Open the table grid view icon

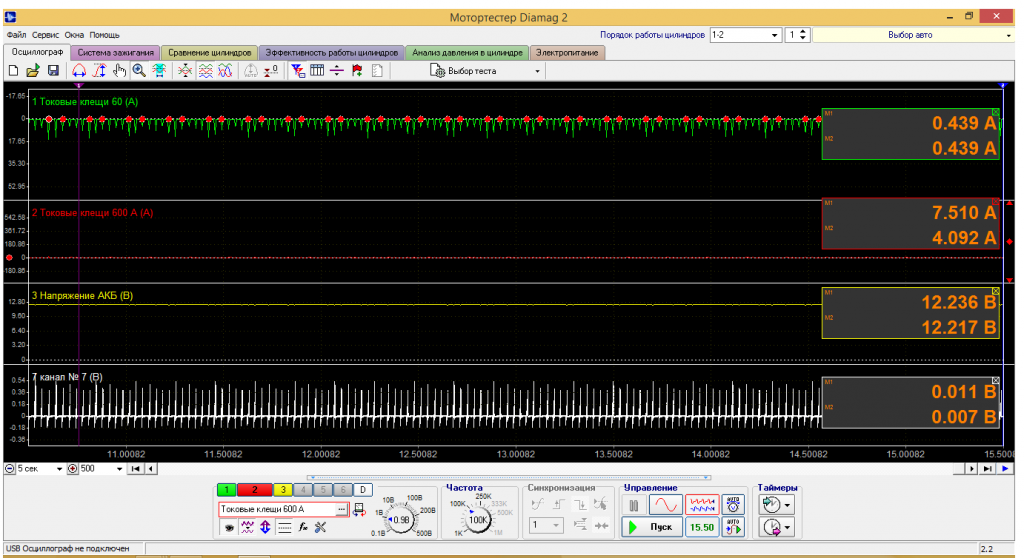click(317, 71)
